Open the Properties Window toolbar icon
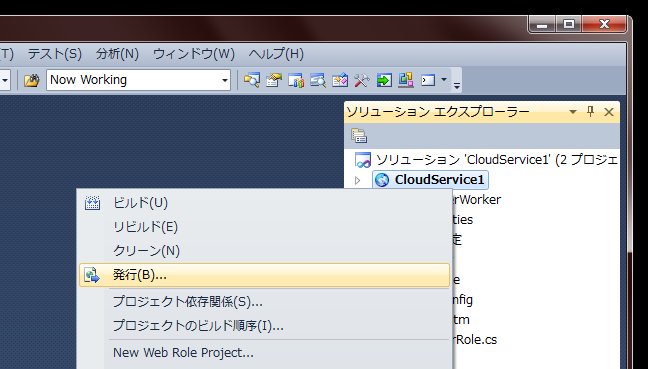Viewport: 648px width, 369px height. pos(274,79)
